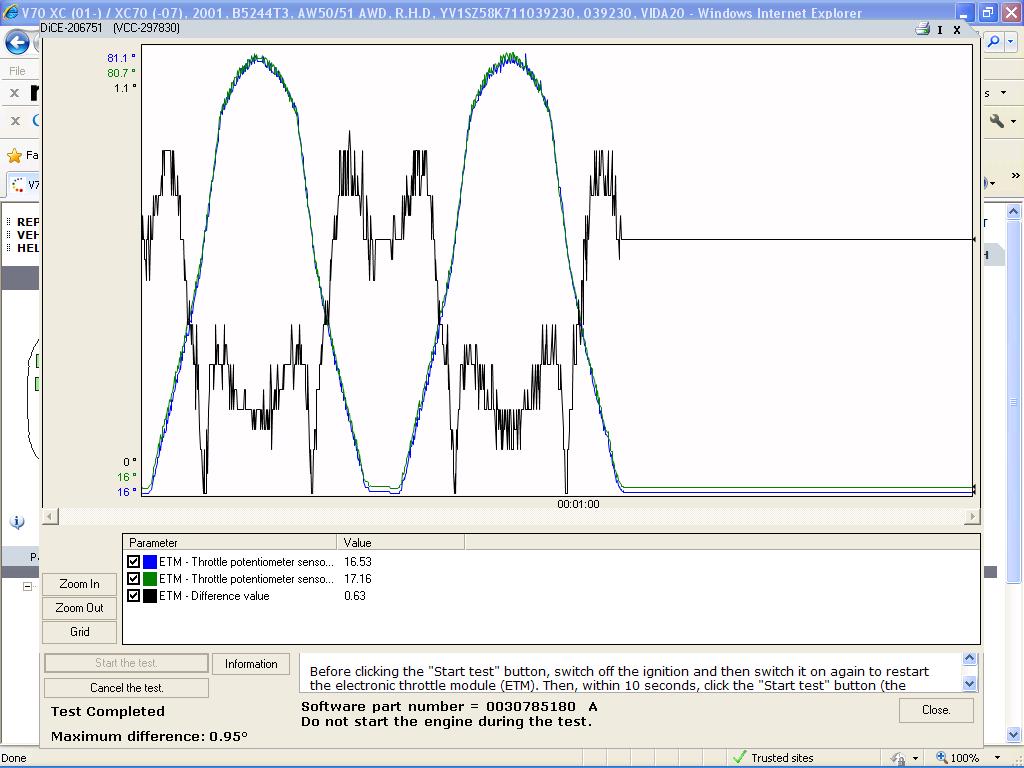Uncheck the green throttle potentiometer sensor checkbox

click(134, 579)
